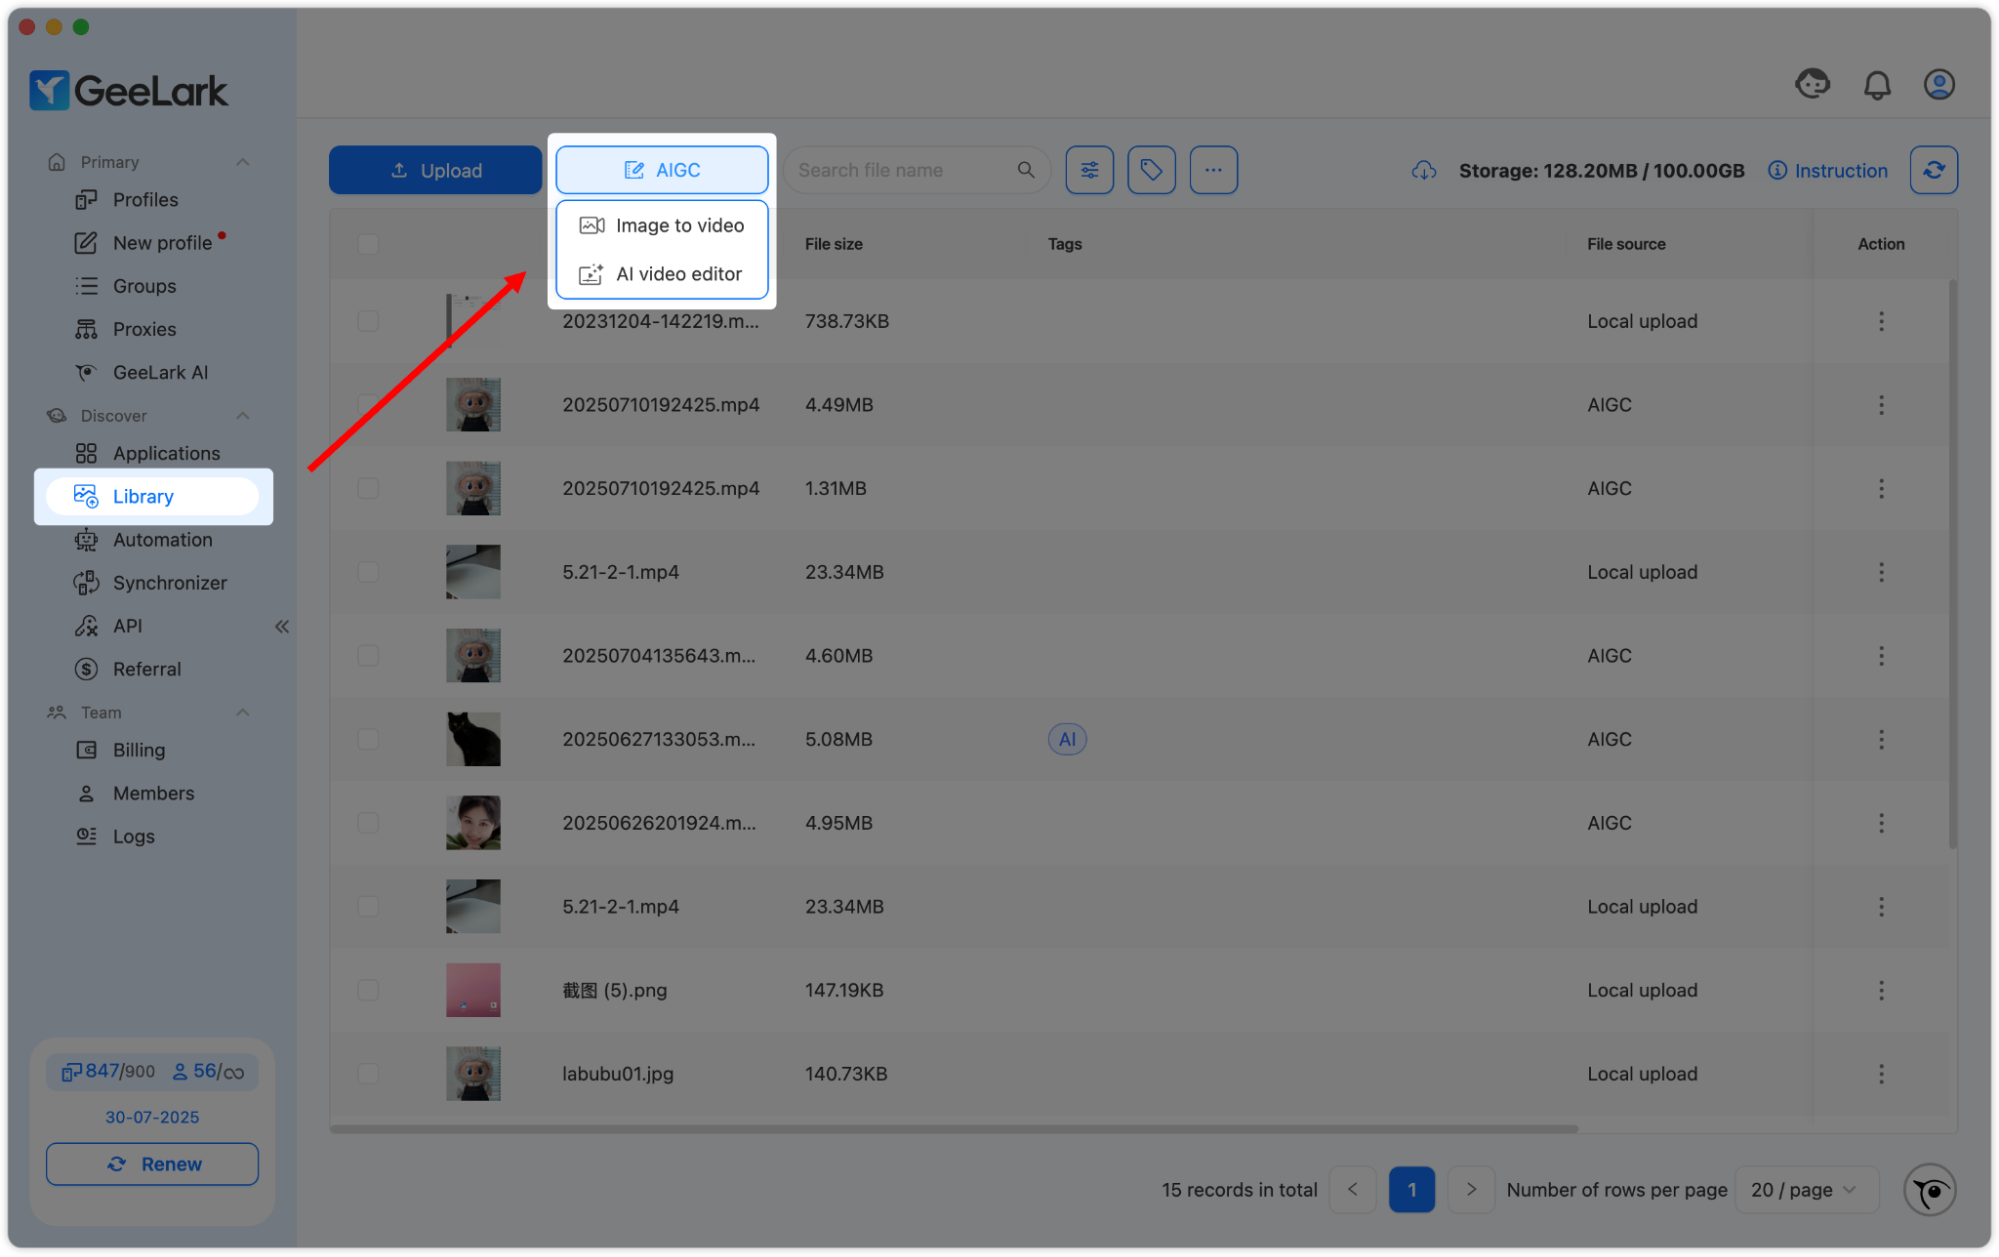The width and height of the screenshot is (1999, 1257).
Task: Open the 20 / page rows dropdown
Action: [x=1806, y=1190]
